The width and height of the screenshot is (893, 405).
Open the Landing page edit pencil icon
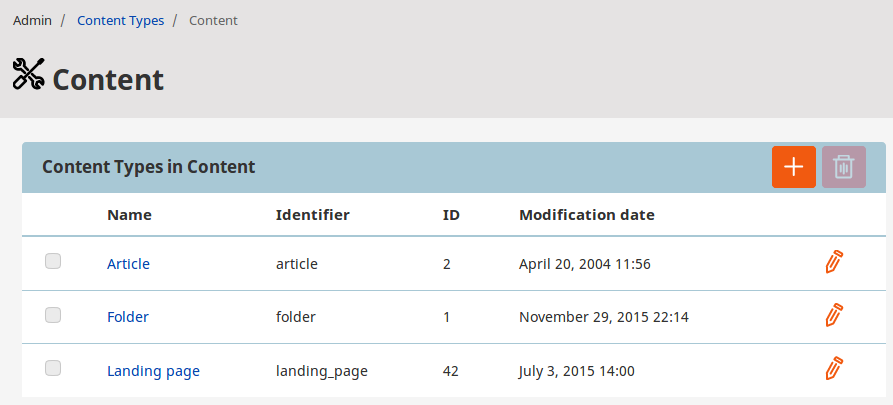click(x=834, y=369)
